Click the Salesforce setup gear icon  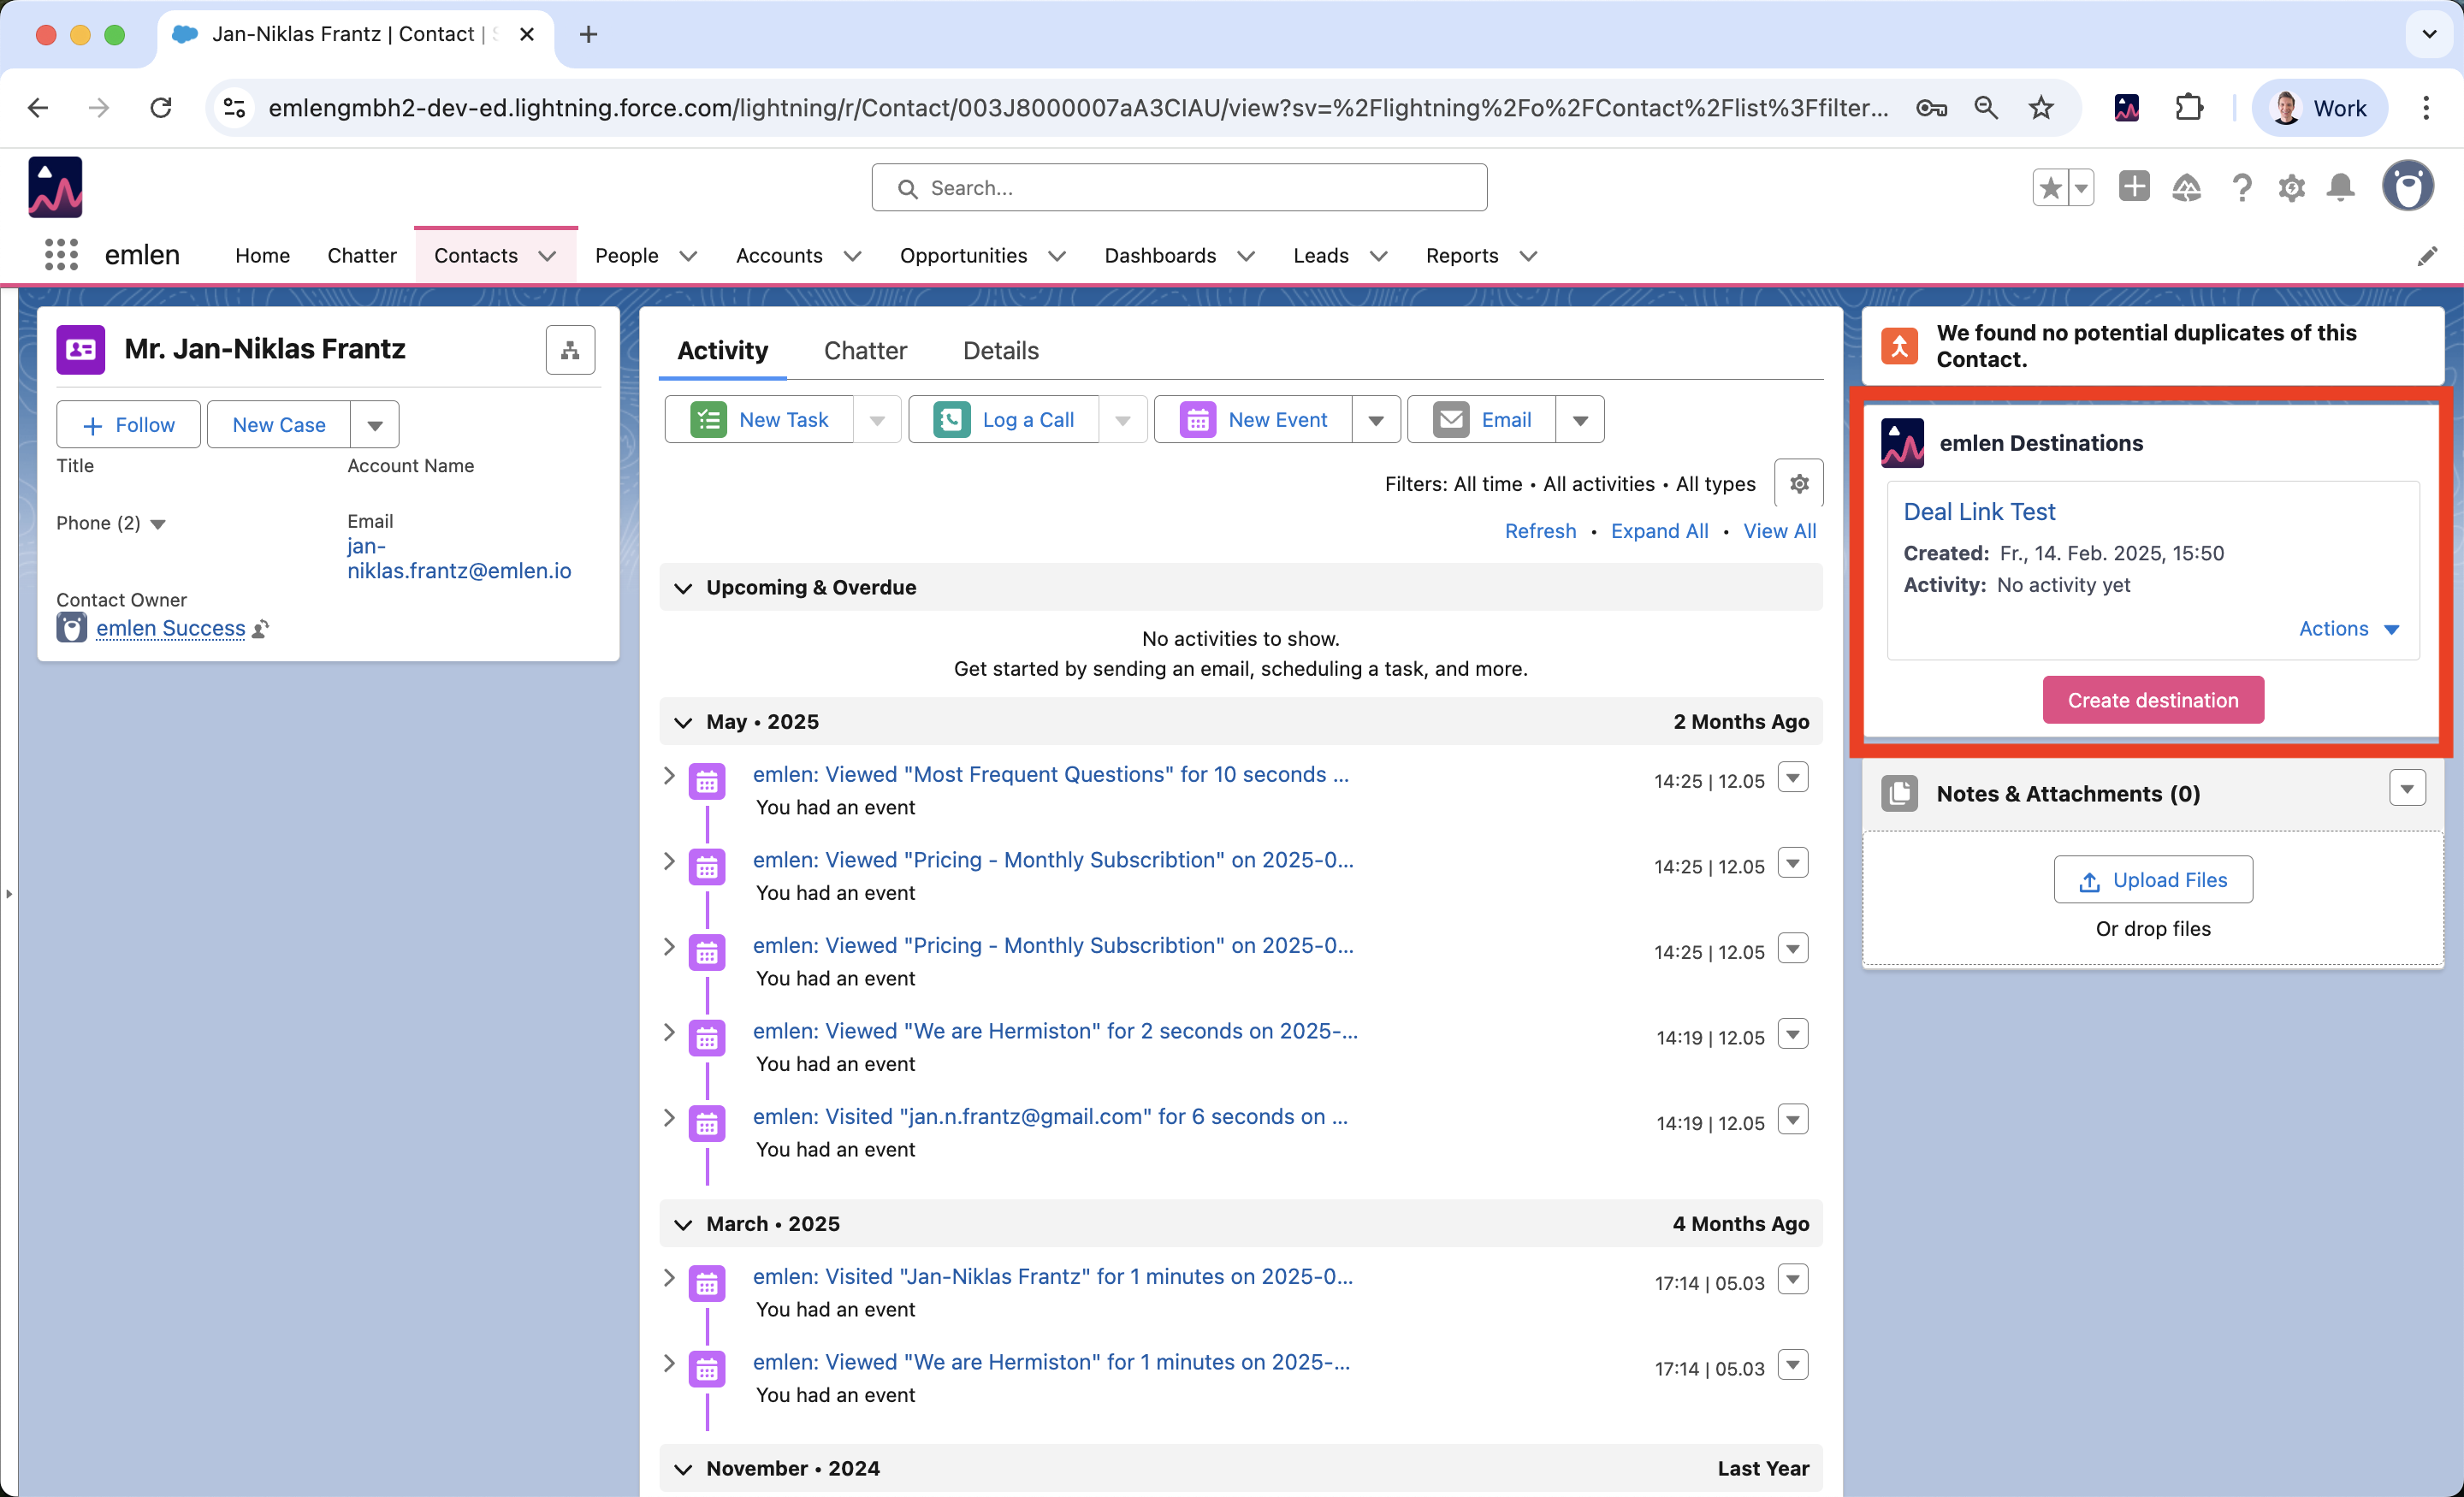2291,188
